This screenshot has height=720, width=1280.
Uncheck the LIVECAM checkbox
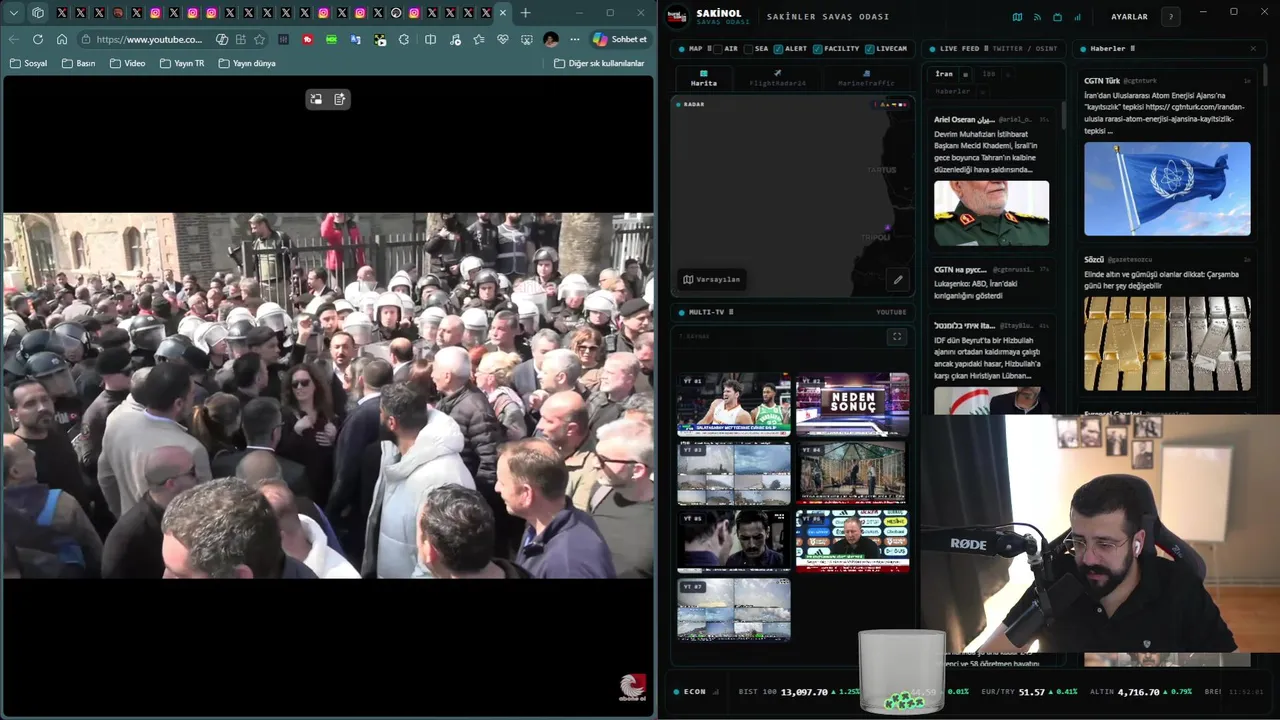pyautogui.click(x=869, y=49)
